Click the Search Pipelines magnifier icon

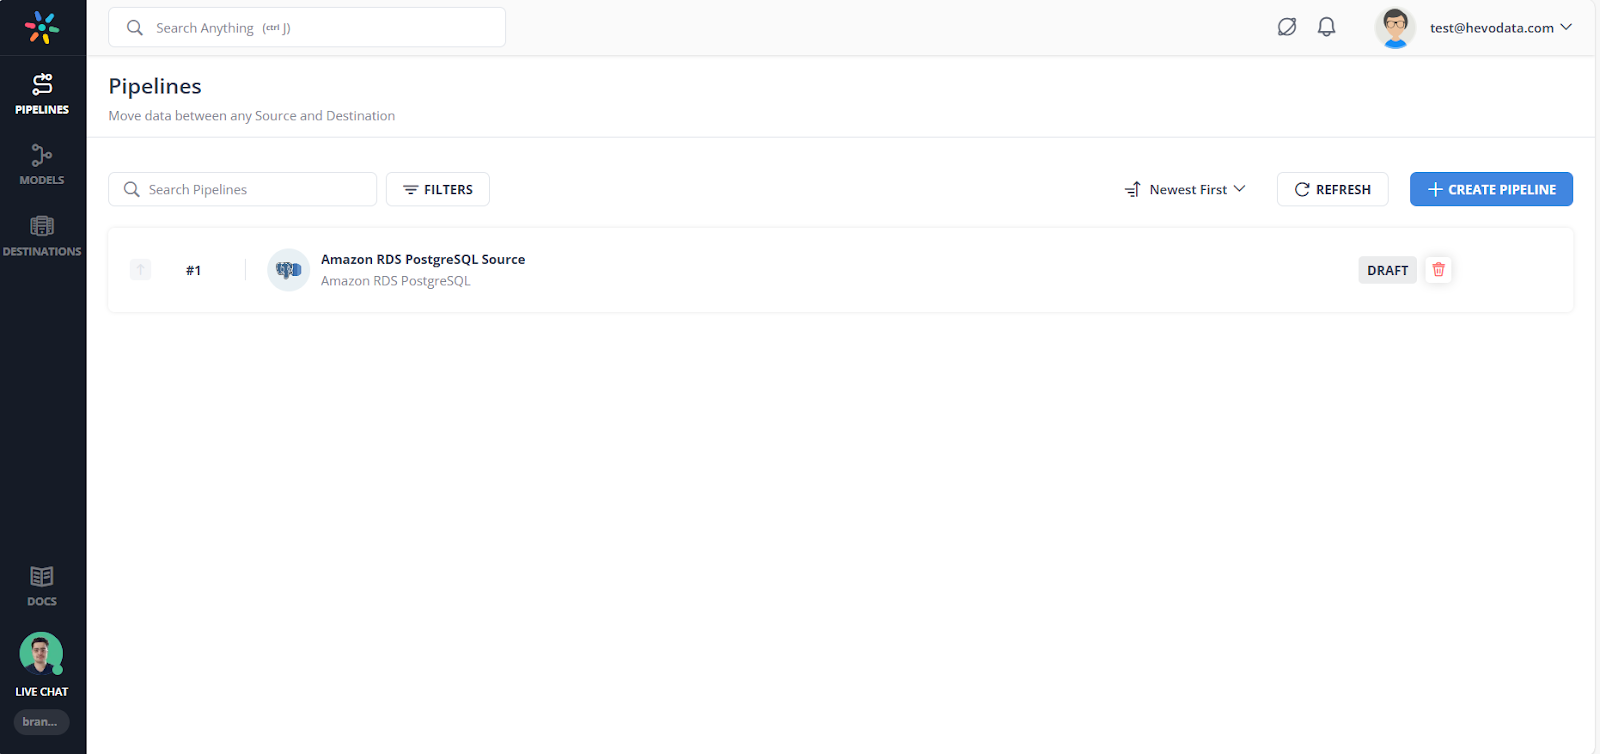132,189
